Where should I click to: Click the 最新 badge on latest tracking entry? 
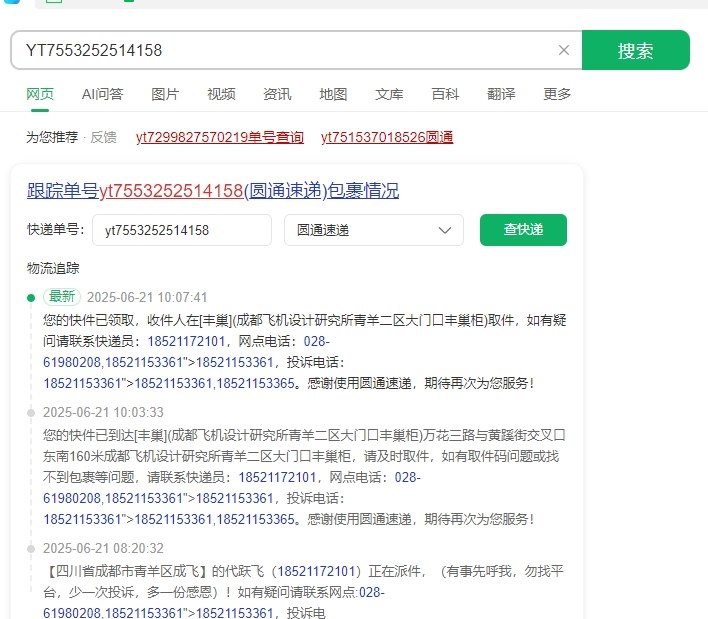tap(62, 297)
